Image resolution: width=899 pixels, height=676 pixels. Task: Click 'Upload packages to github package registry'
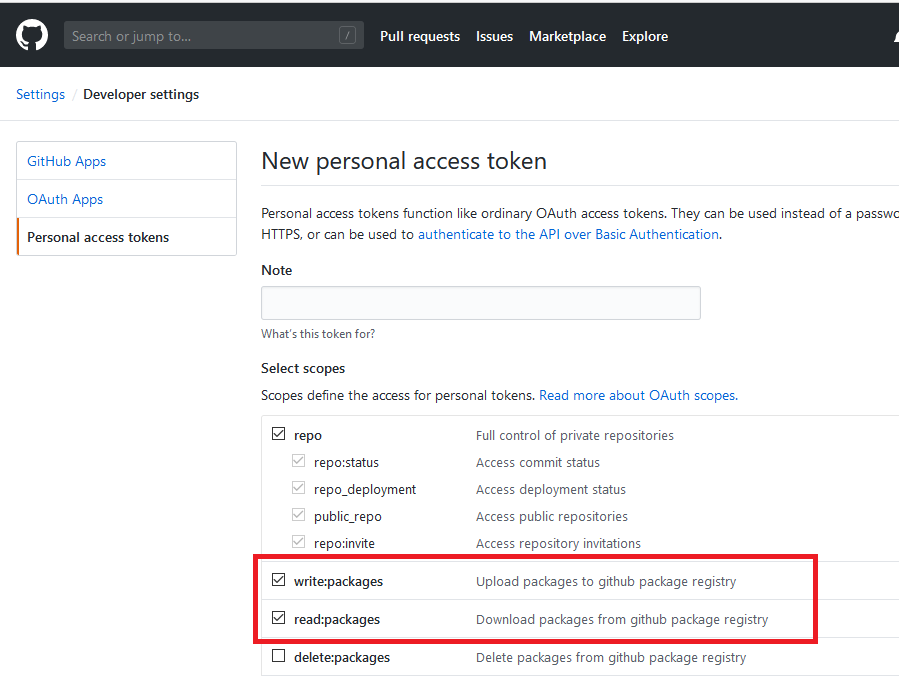606,581
